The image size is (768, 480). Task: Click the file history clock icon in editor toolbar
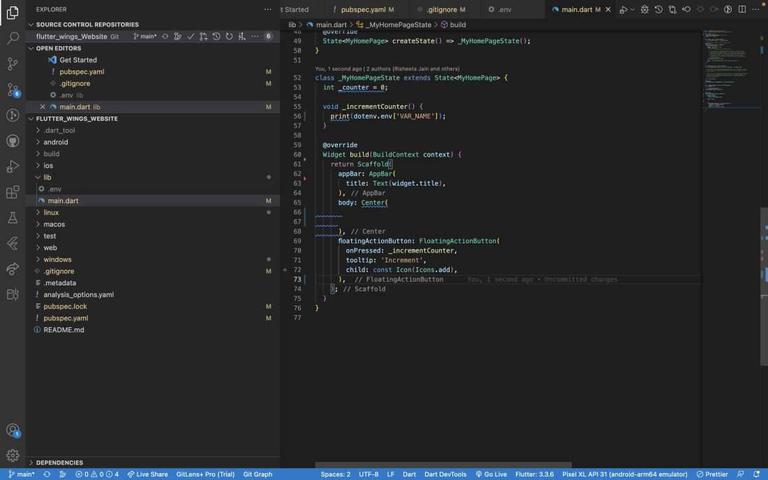658,9
